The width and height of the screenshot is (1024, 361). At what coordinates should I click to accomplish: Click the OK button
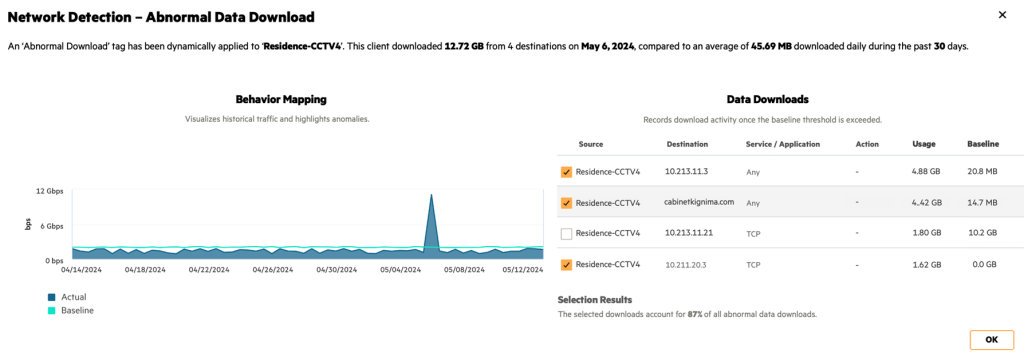pos(991,339)
